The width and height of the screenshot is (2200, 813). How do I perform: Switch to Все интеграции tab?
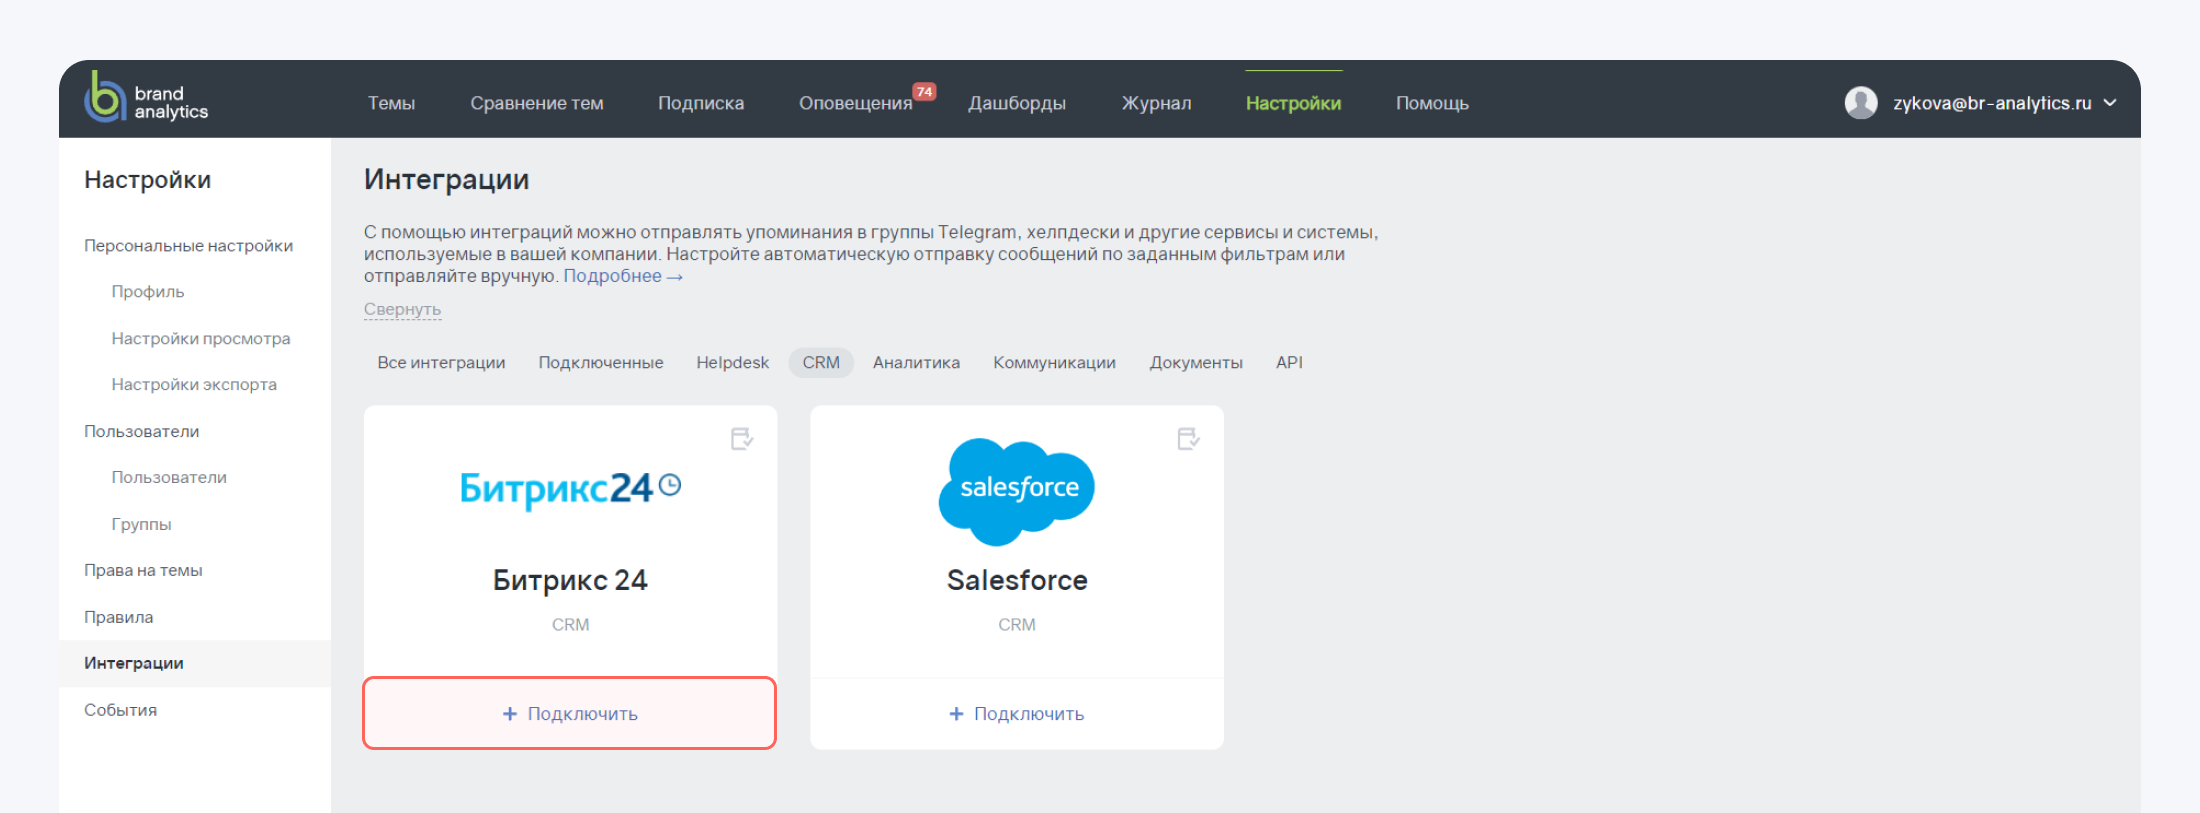(441, 363)
